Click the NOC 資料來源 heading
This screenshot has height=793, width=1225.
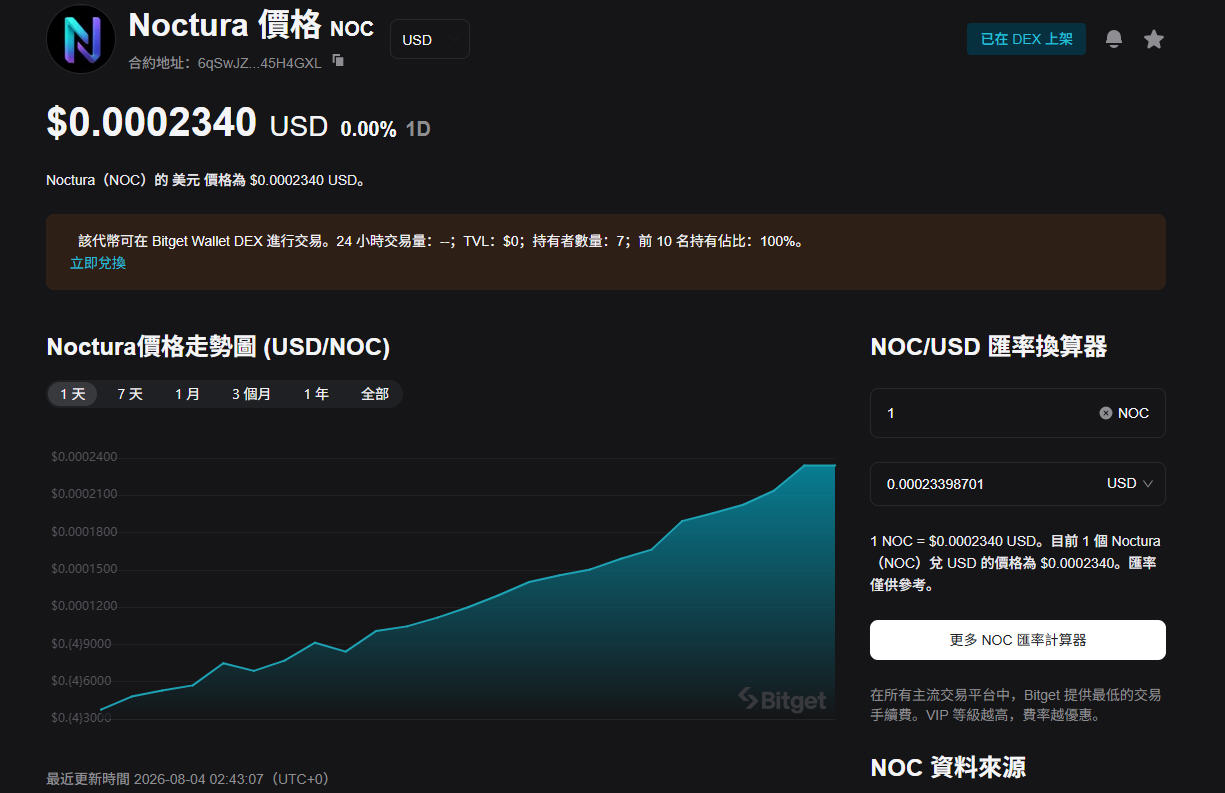pyautogui.click(x=948, y=767)
